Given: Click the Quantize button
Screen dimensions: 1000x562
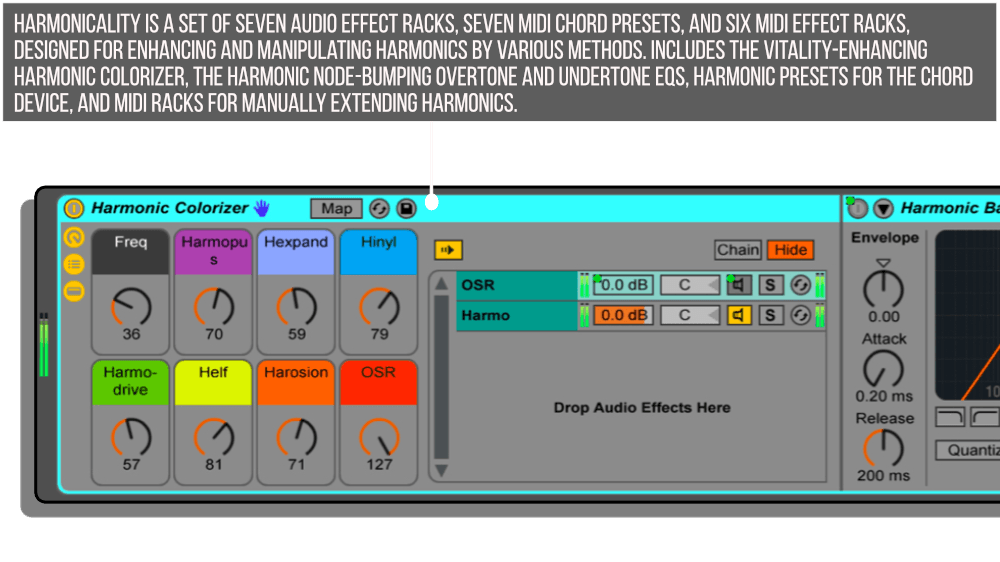Looking at the screenshot, I should (x=967, y=450).
